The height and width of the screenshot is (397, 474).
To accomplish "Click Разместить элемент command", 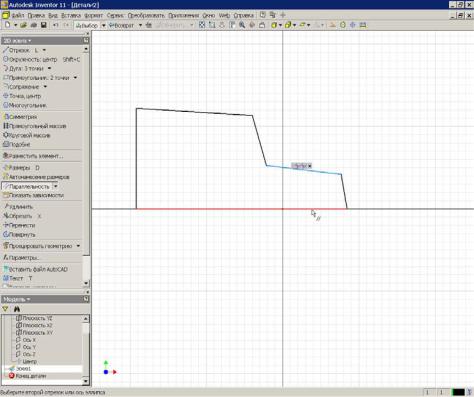I will pos(33,156).
